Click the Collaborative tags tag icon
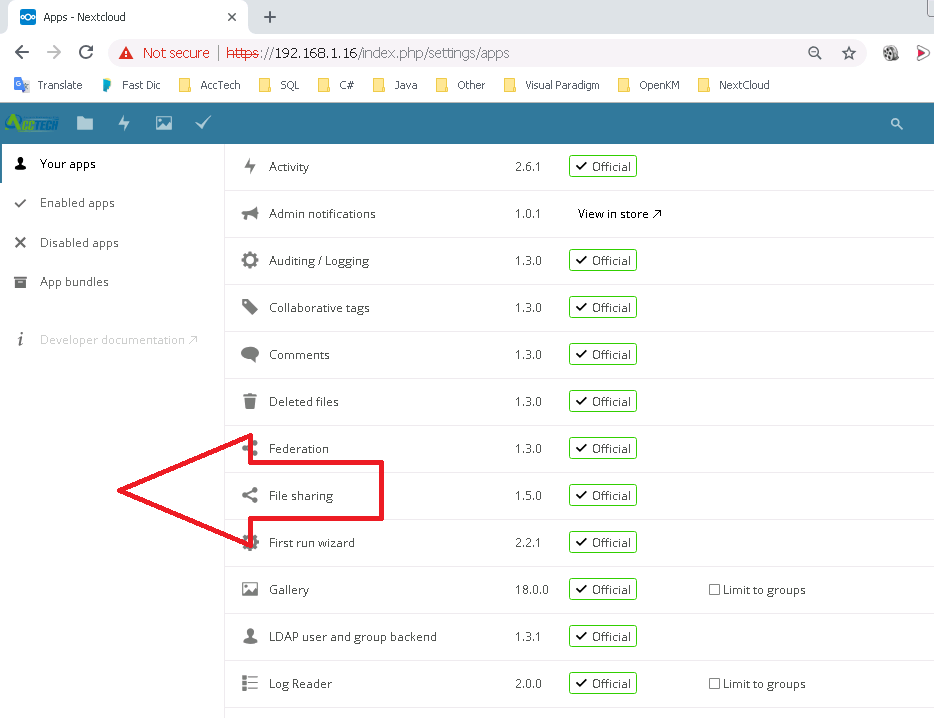 [x=250, y=307]
